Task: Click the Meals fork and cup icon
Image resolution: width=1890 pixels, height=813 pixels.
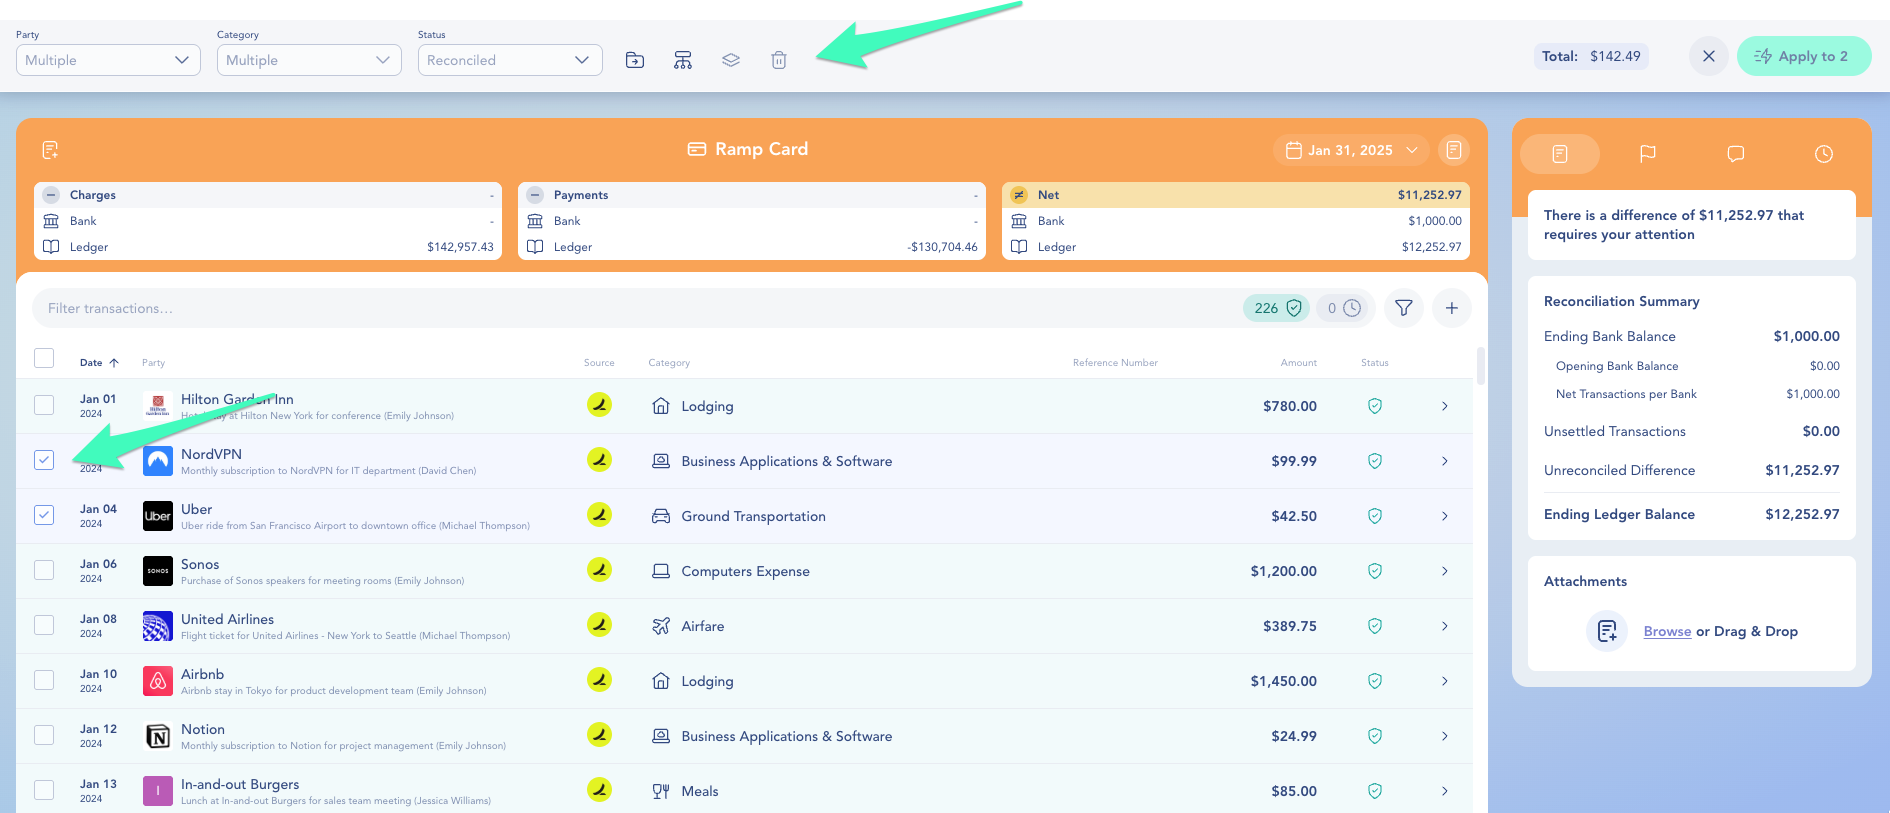Action: 661,791
